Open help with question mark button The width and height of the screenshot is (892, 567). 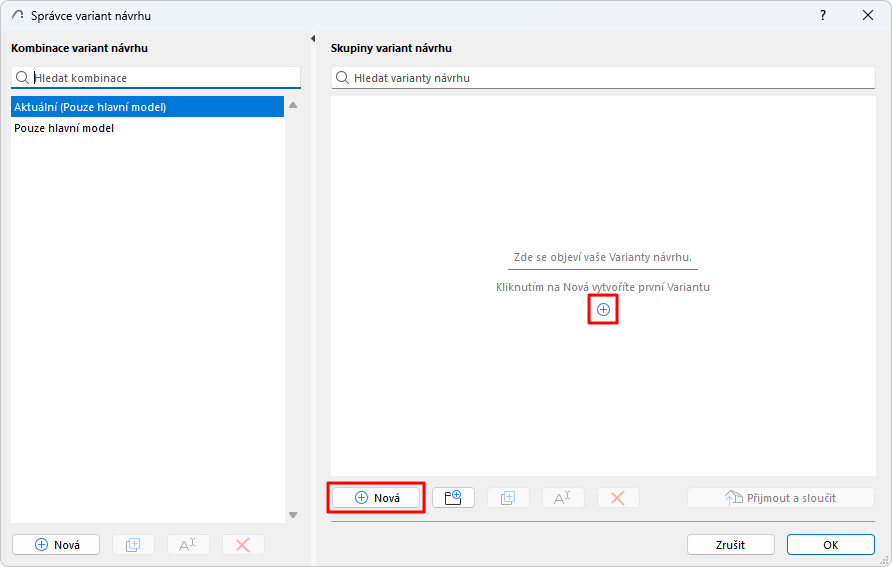(x=823, y=15)
